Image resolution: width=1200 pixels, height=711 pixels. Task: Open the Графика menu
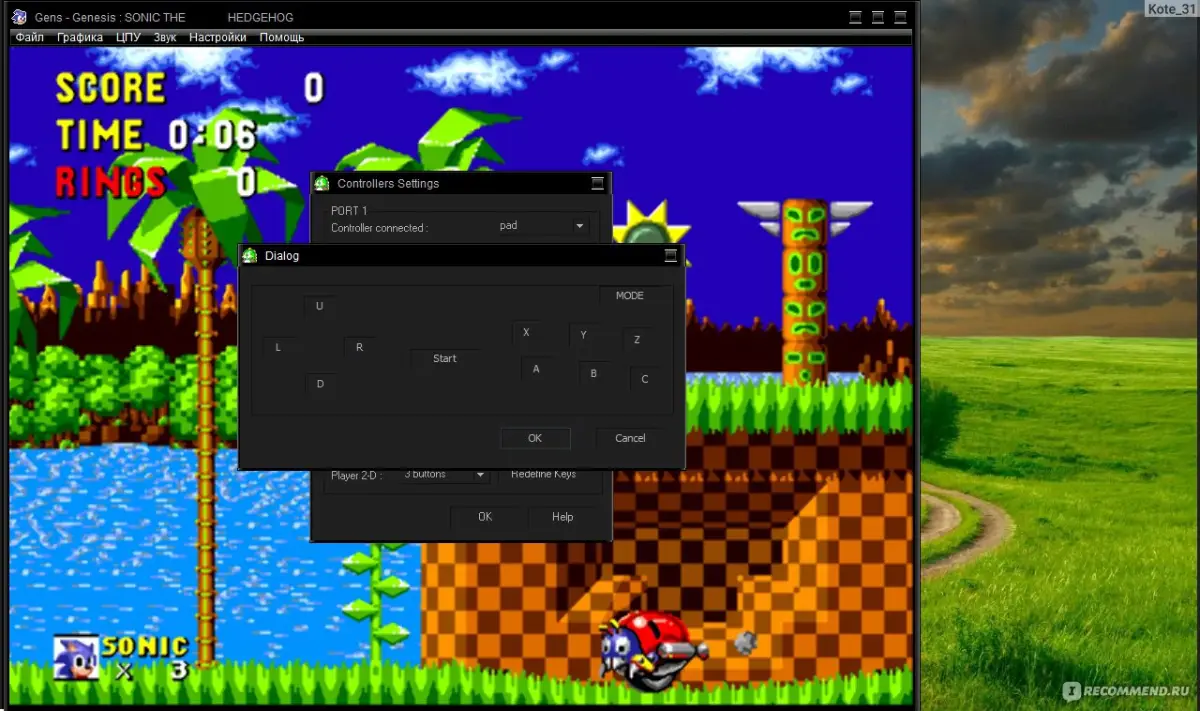[80, 37]
